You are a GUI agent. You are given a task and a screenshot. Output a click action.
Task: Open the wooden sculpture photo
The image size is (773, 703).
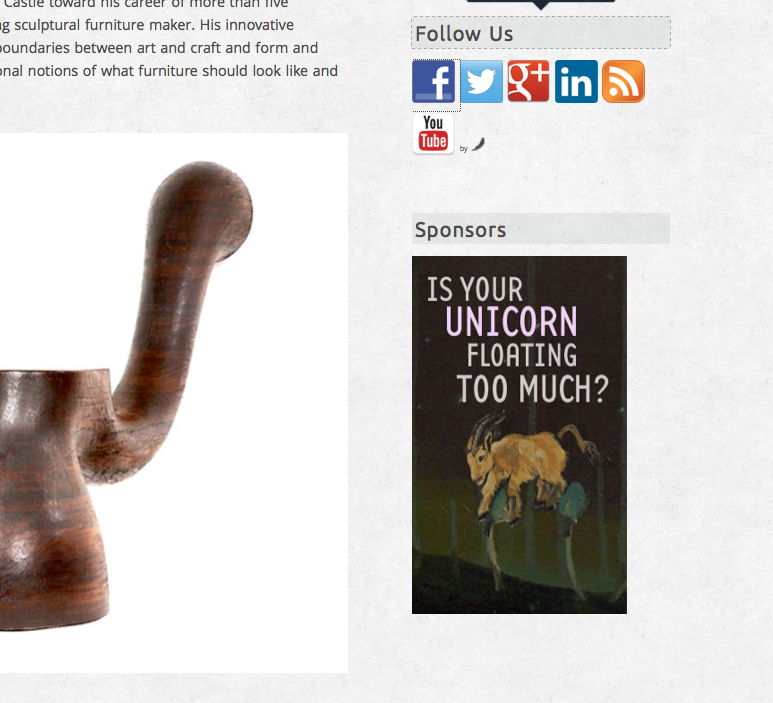click(x=174, y=403)
